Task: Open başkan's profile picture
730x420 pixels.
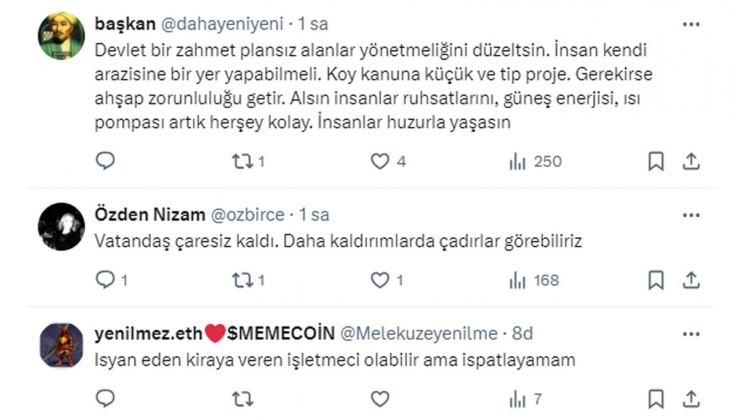Action: [x=61, y=36]
